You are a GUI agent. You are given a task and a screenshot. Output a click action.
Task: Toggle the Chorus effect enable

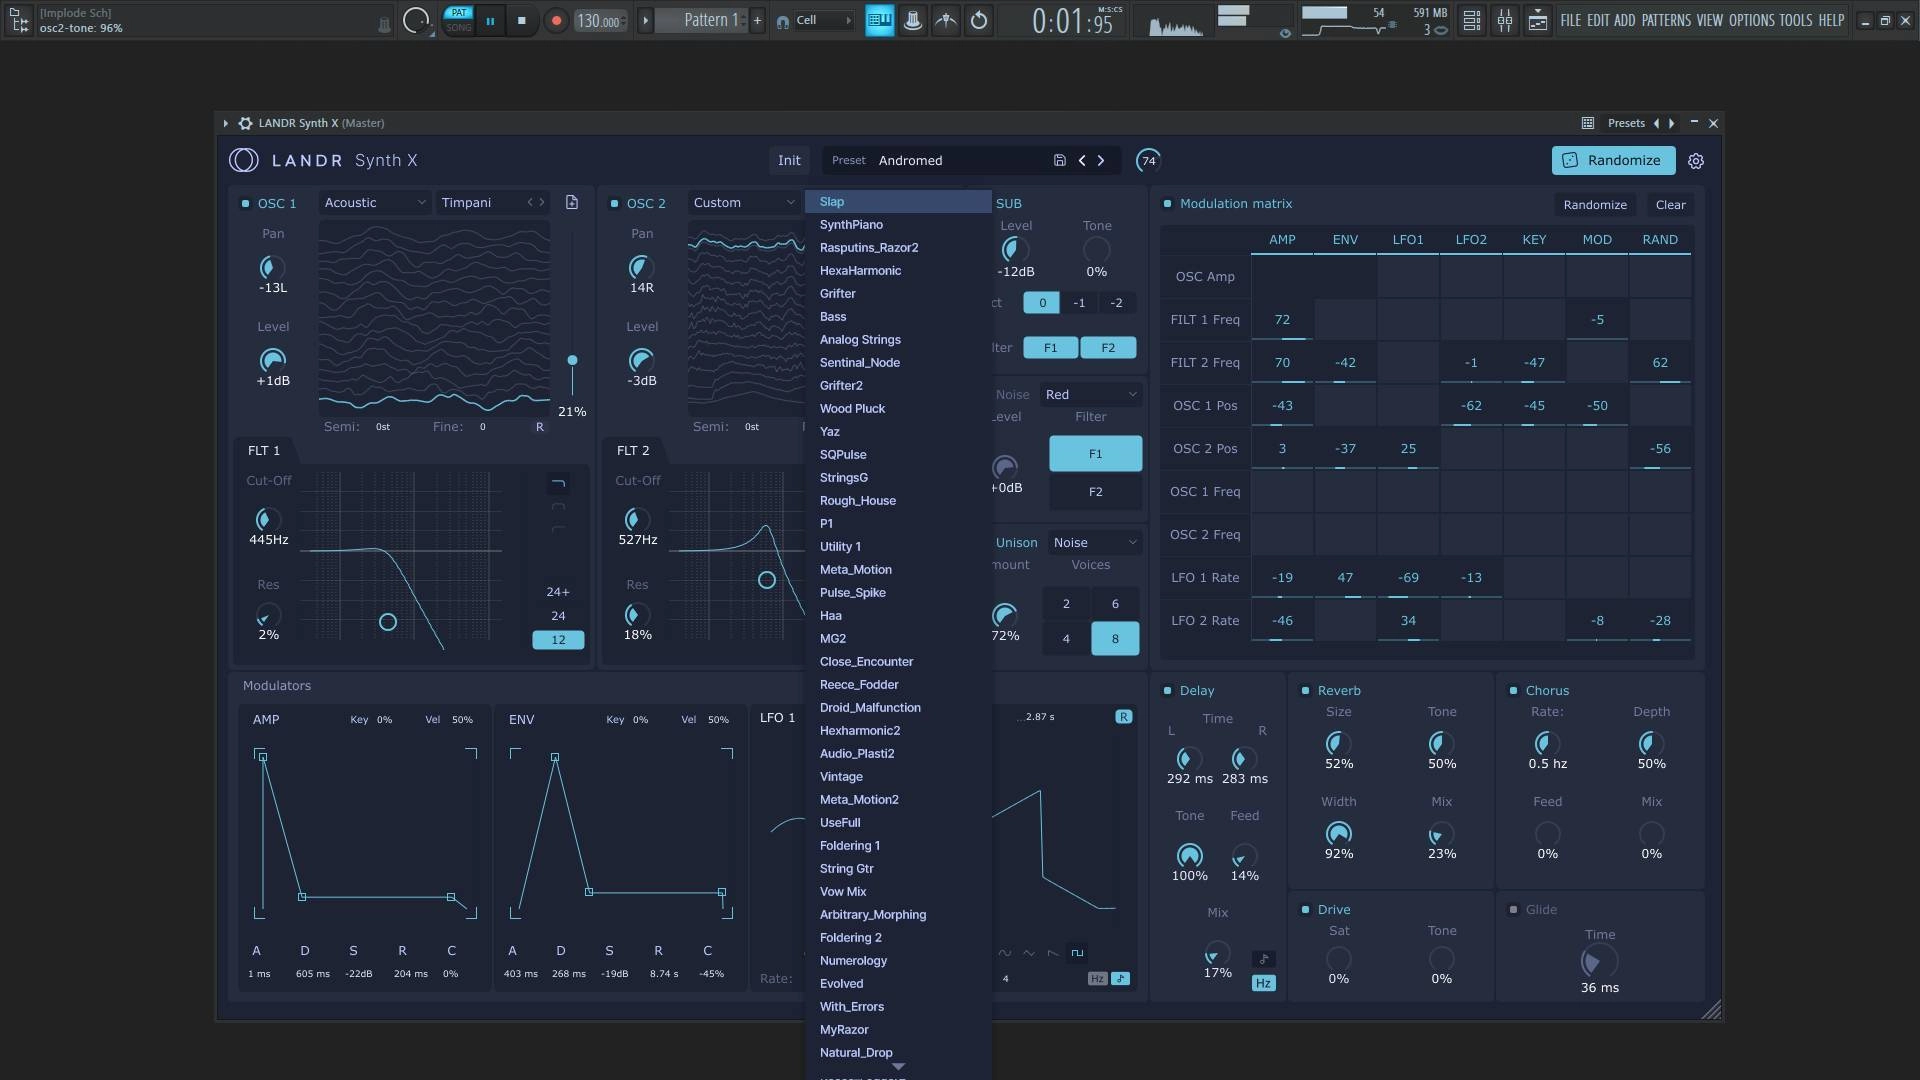(1513, 691)
